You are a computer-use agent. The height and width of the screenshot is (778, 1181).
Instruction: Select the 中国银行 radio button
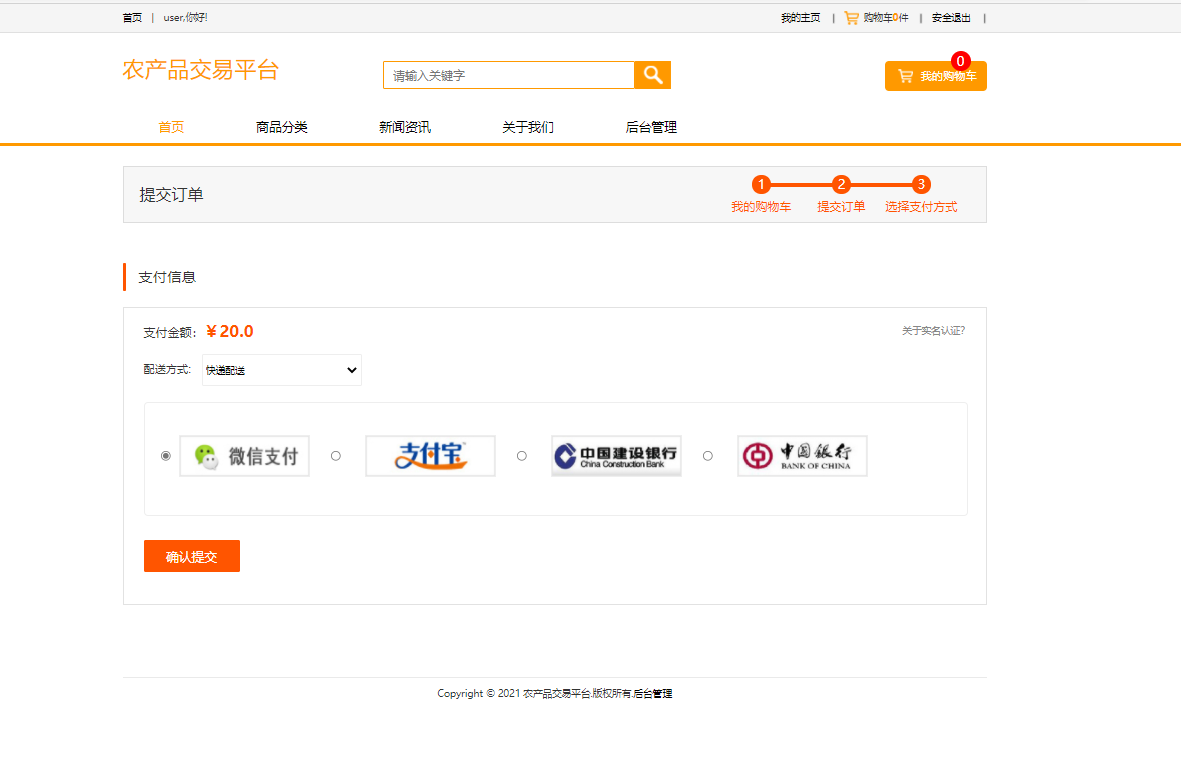[x=708, y=456]
